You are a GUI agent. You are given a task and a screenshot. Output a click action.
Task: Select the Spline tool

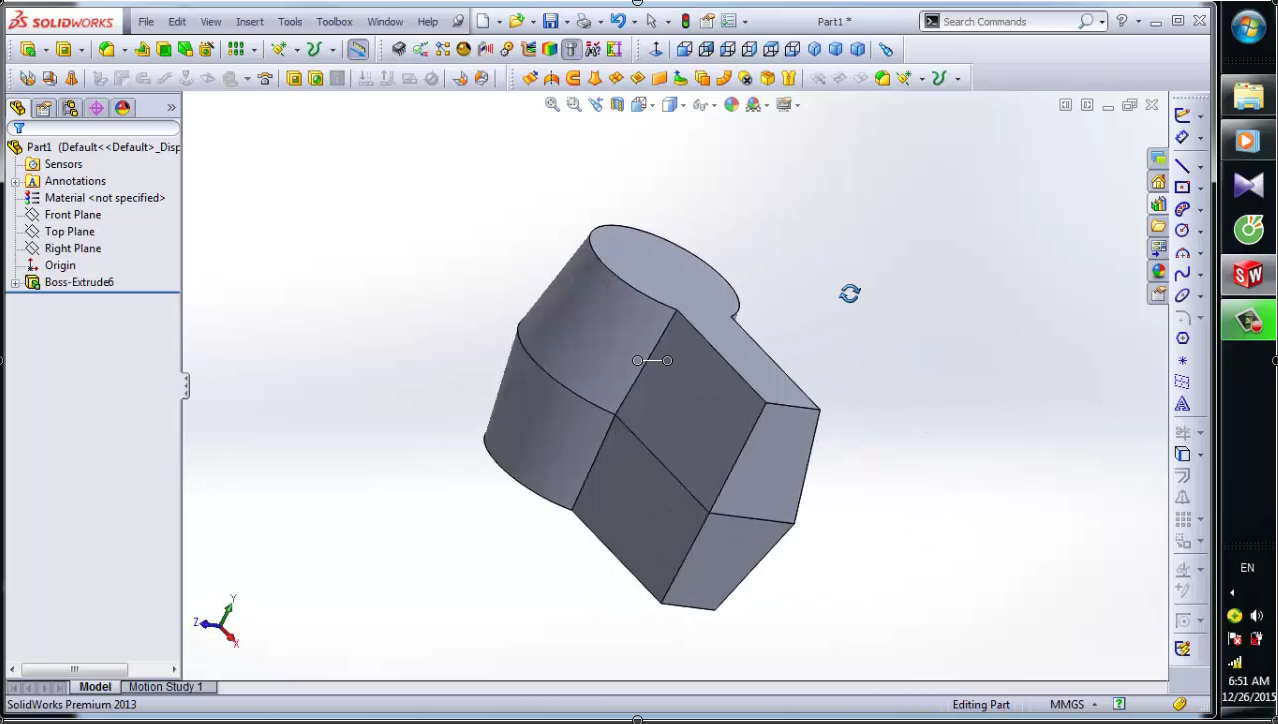click(1182, 274)
